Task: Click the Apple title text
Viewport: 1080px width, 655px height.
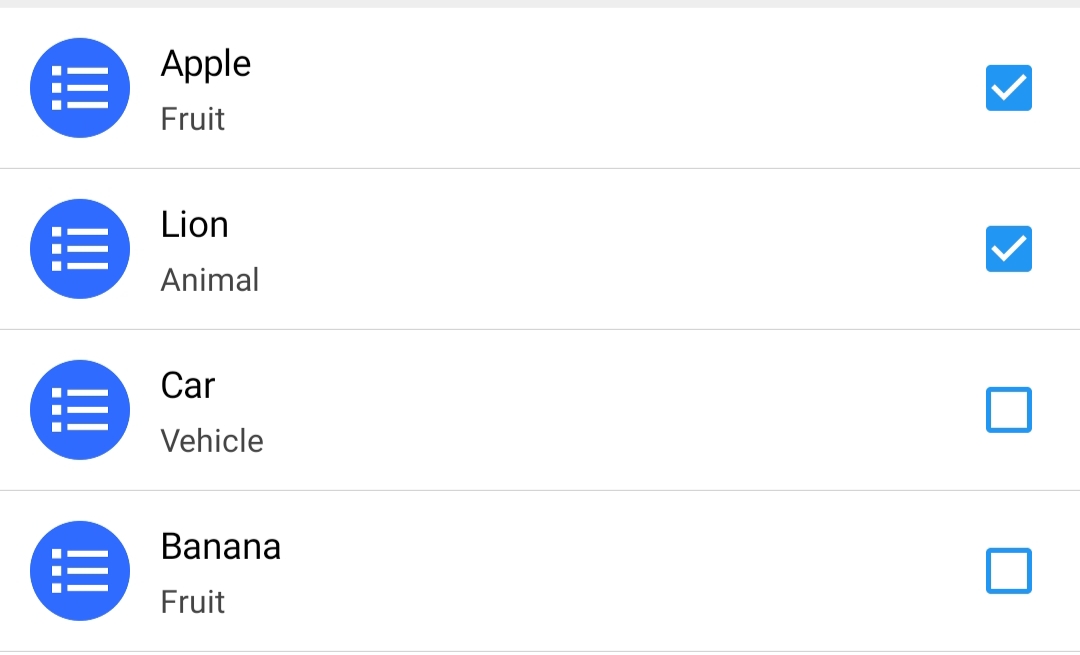Action: [x=206, y=64]
